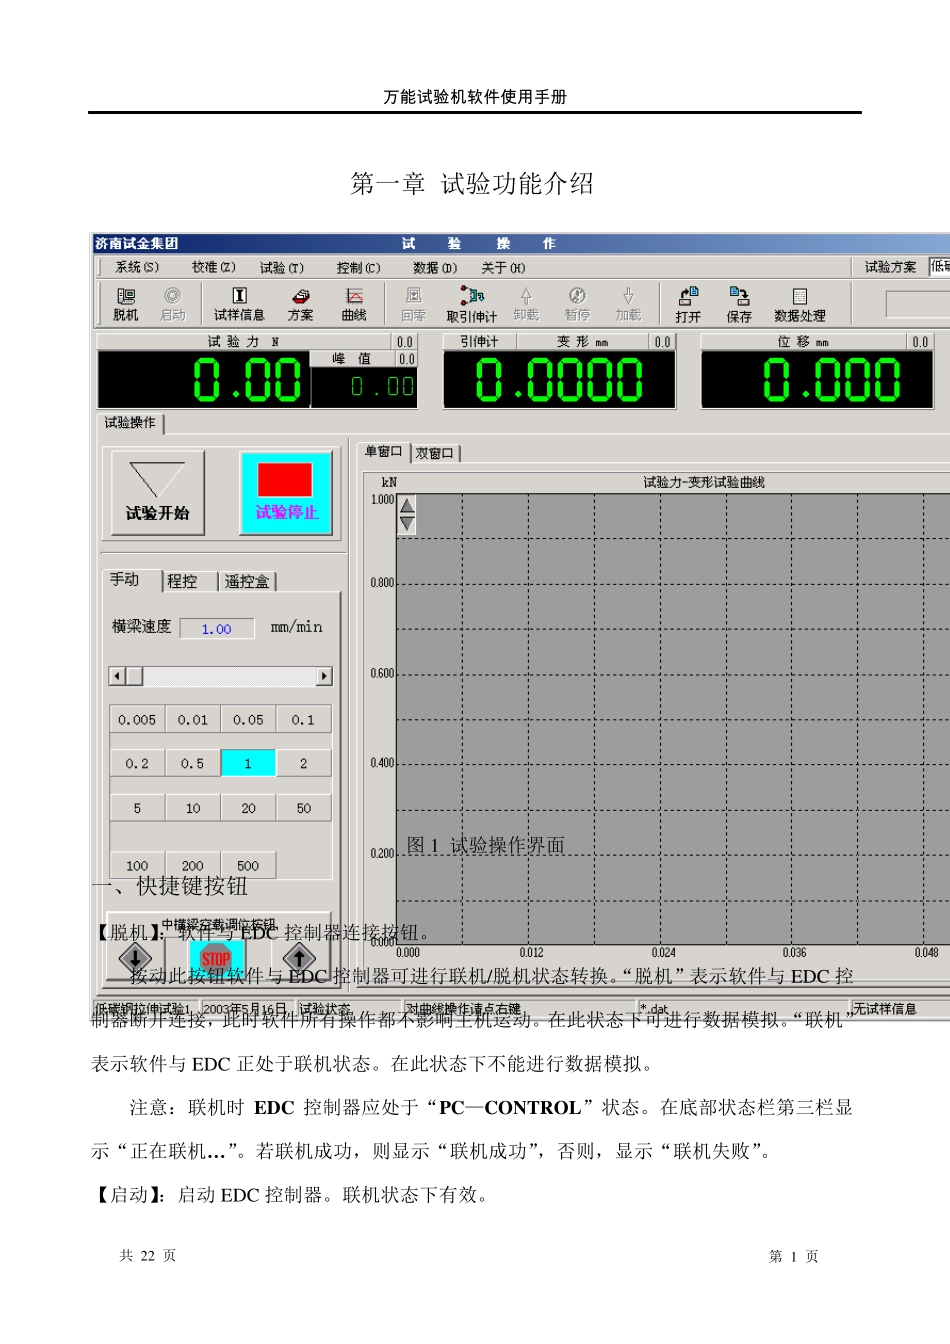950x1344 pixels.
Task: Select the 单窗口 single window tab
Action: click(x=383, y=452)
